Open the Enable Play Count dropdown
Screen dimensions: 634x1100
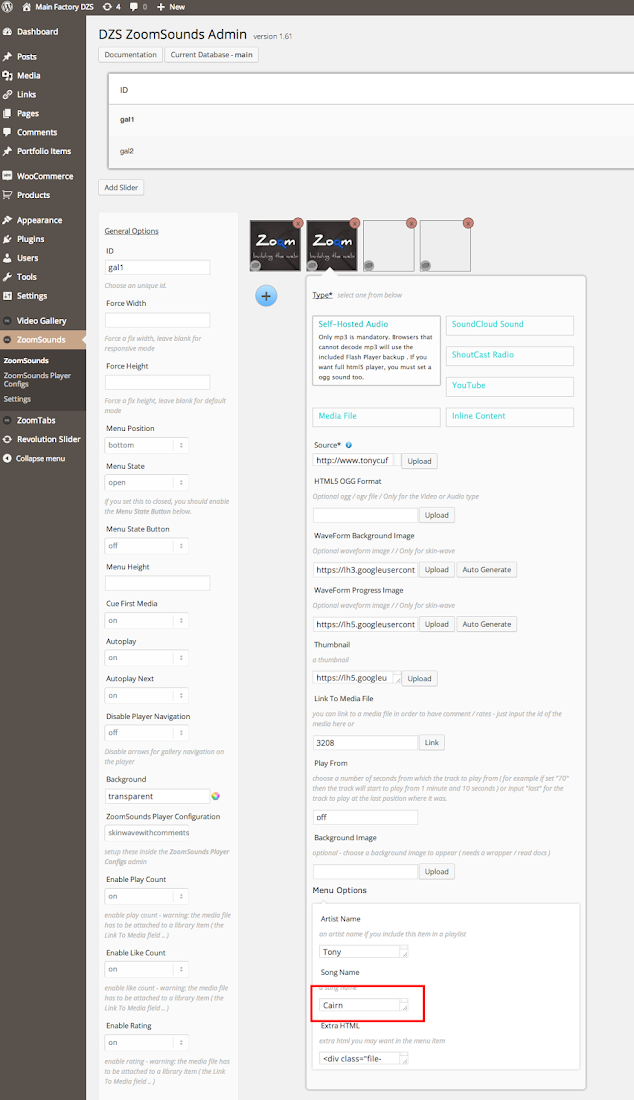coord(147,897)
